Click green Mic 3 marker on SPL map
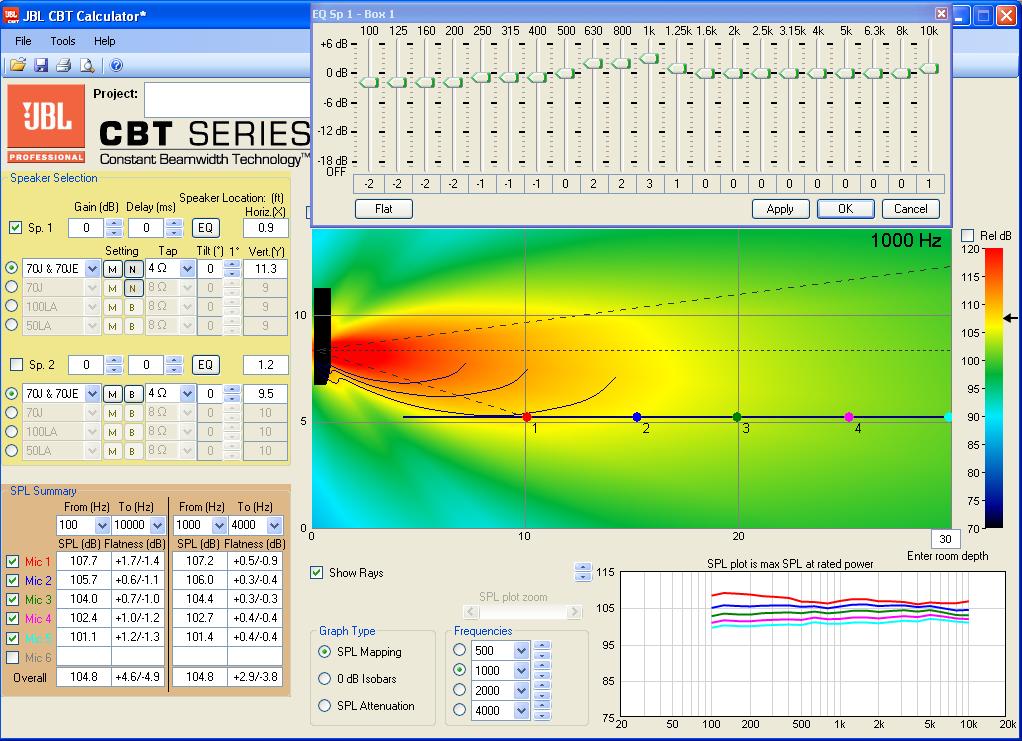 pyautogui.click(x=737, y=417)
